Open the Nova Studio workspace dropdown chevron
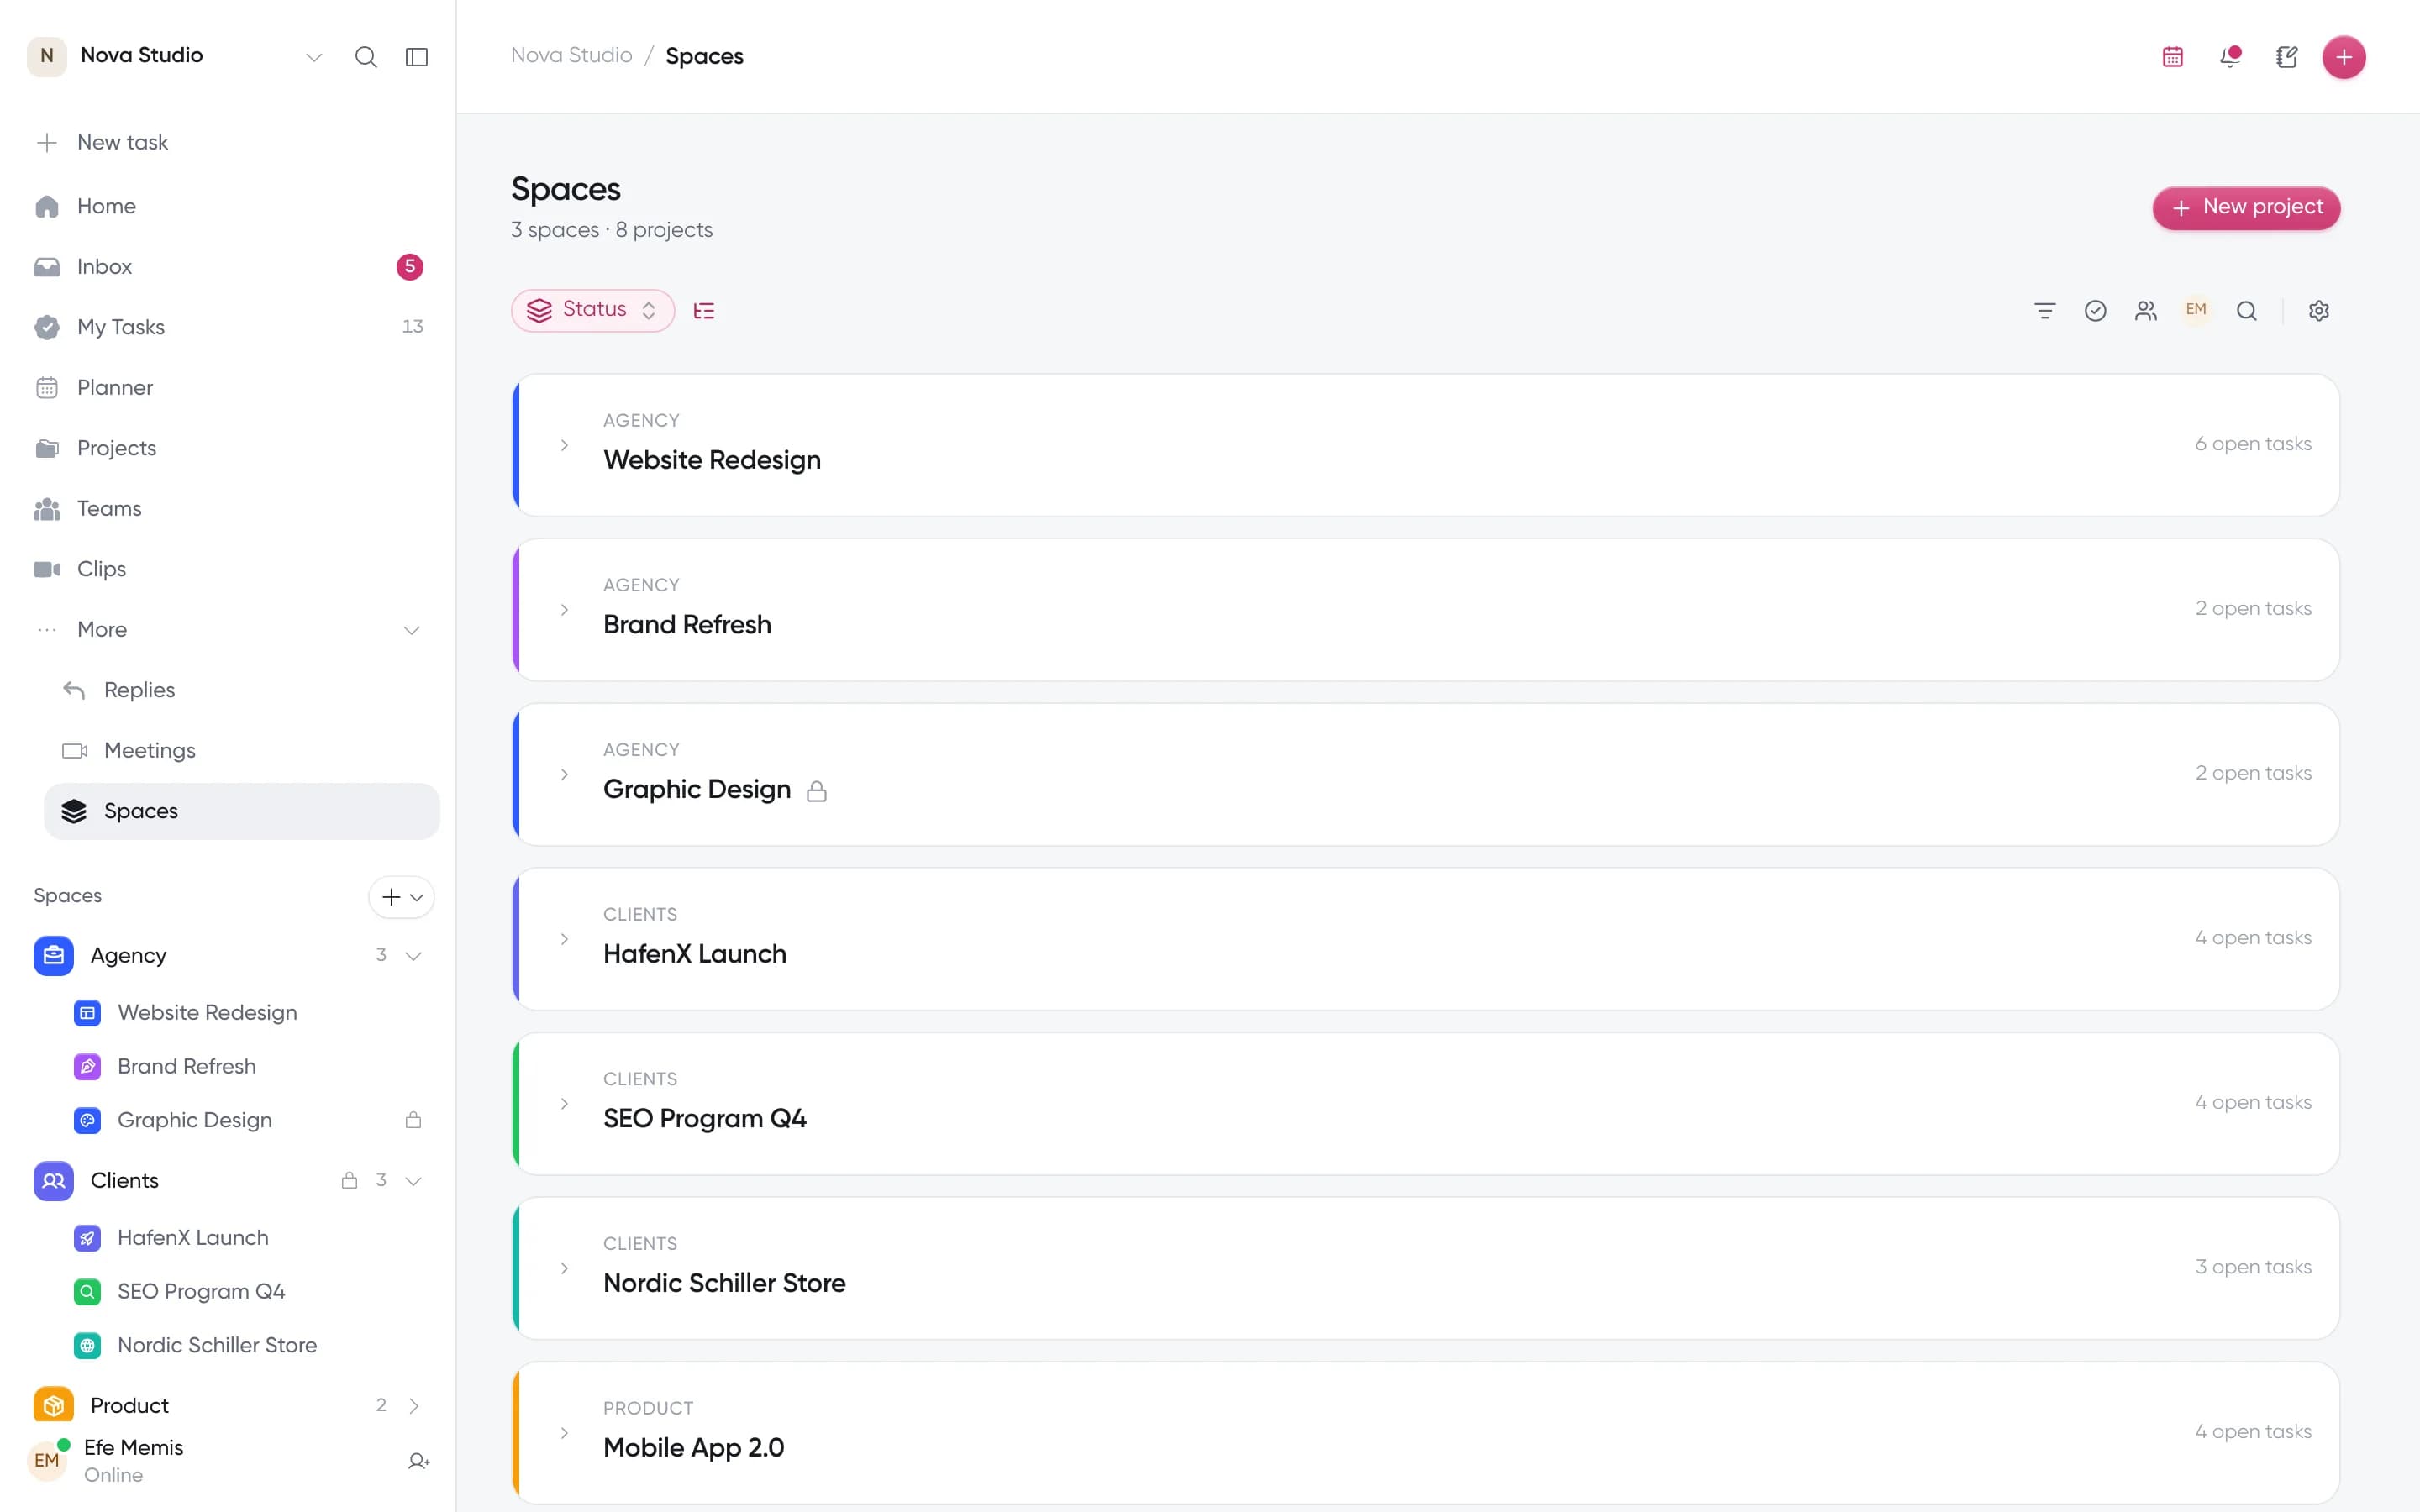This screenshot has width=2420, height=1512. (314, 57)
